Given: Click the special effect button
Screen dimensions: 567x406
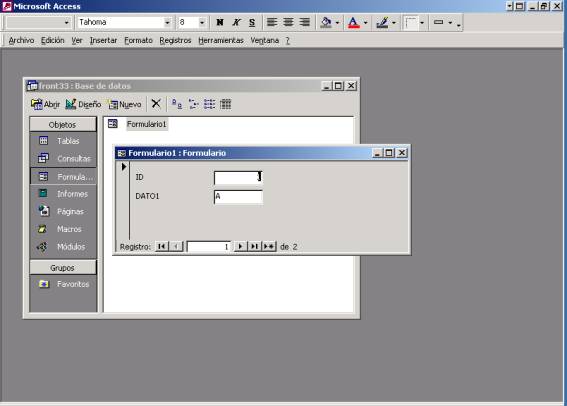Looking at the screenshot, I should (438, 22).
